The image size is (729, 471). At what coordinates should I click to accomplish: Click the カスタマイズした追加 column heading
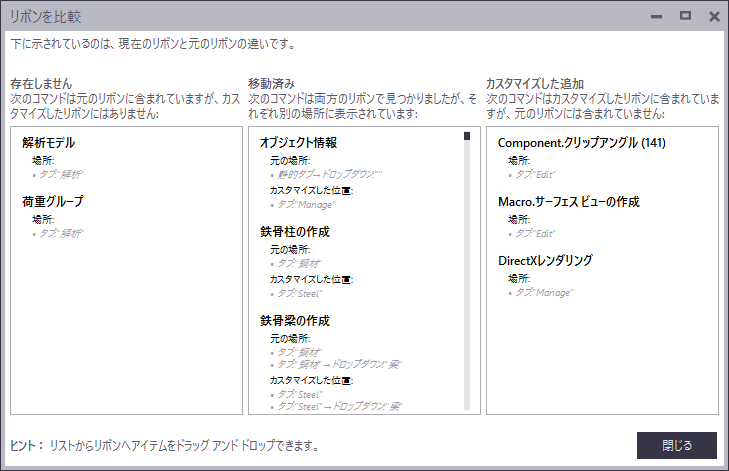[535, 84]
